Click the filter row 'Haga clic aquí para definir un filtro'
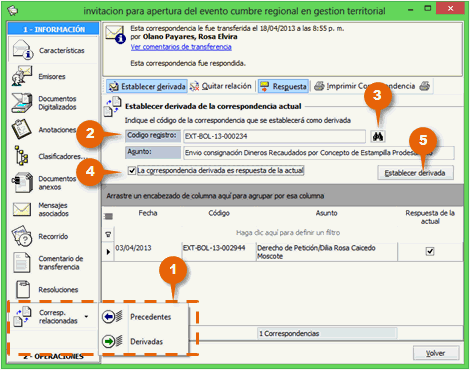 click(288, 233)
